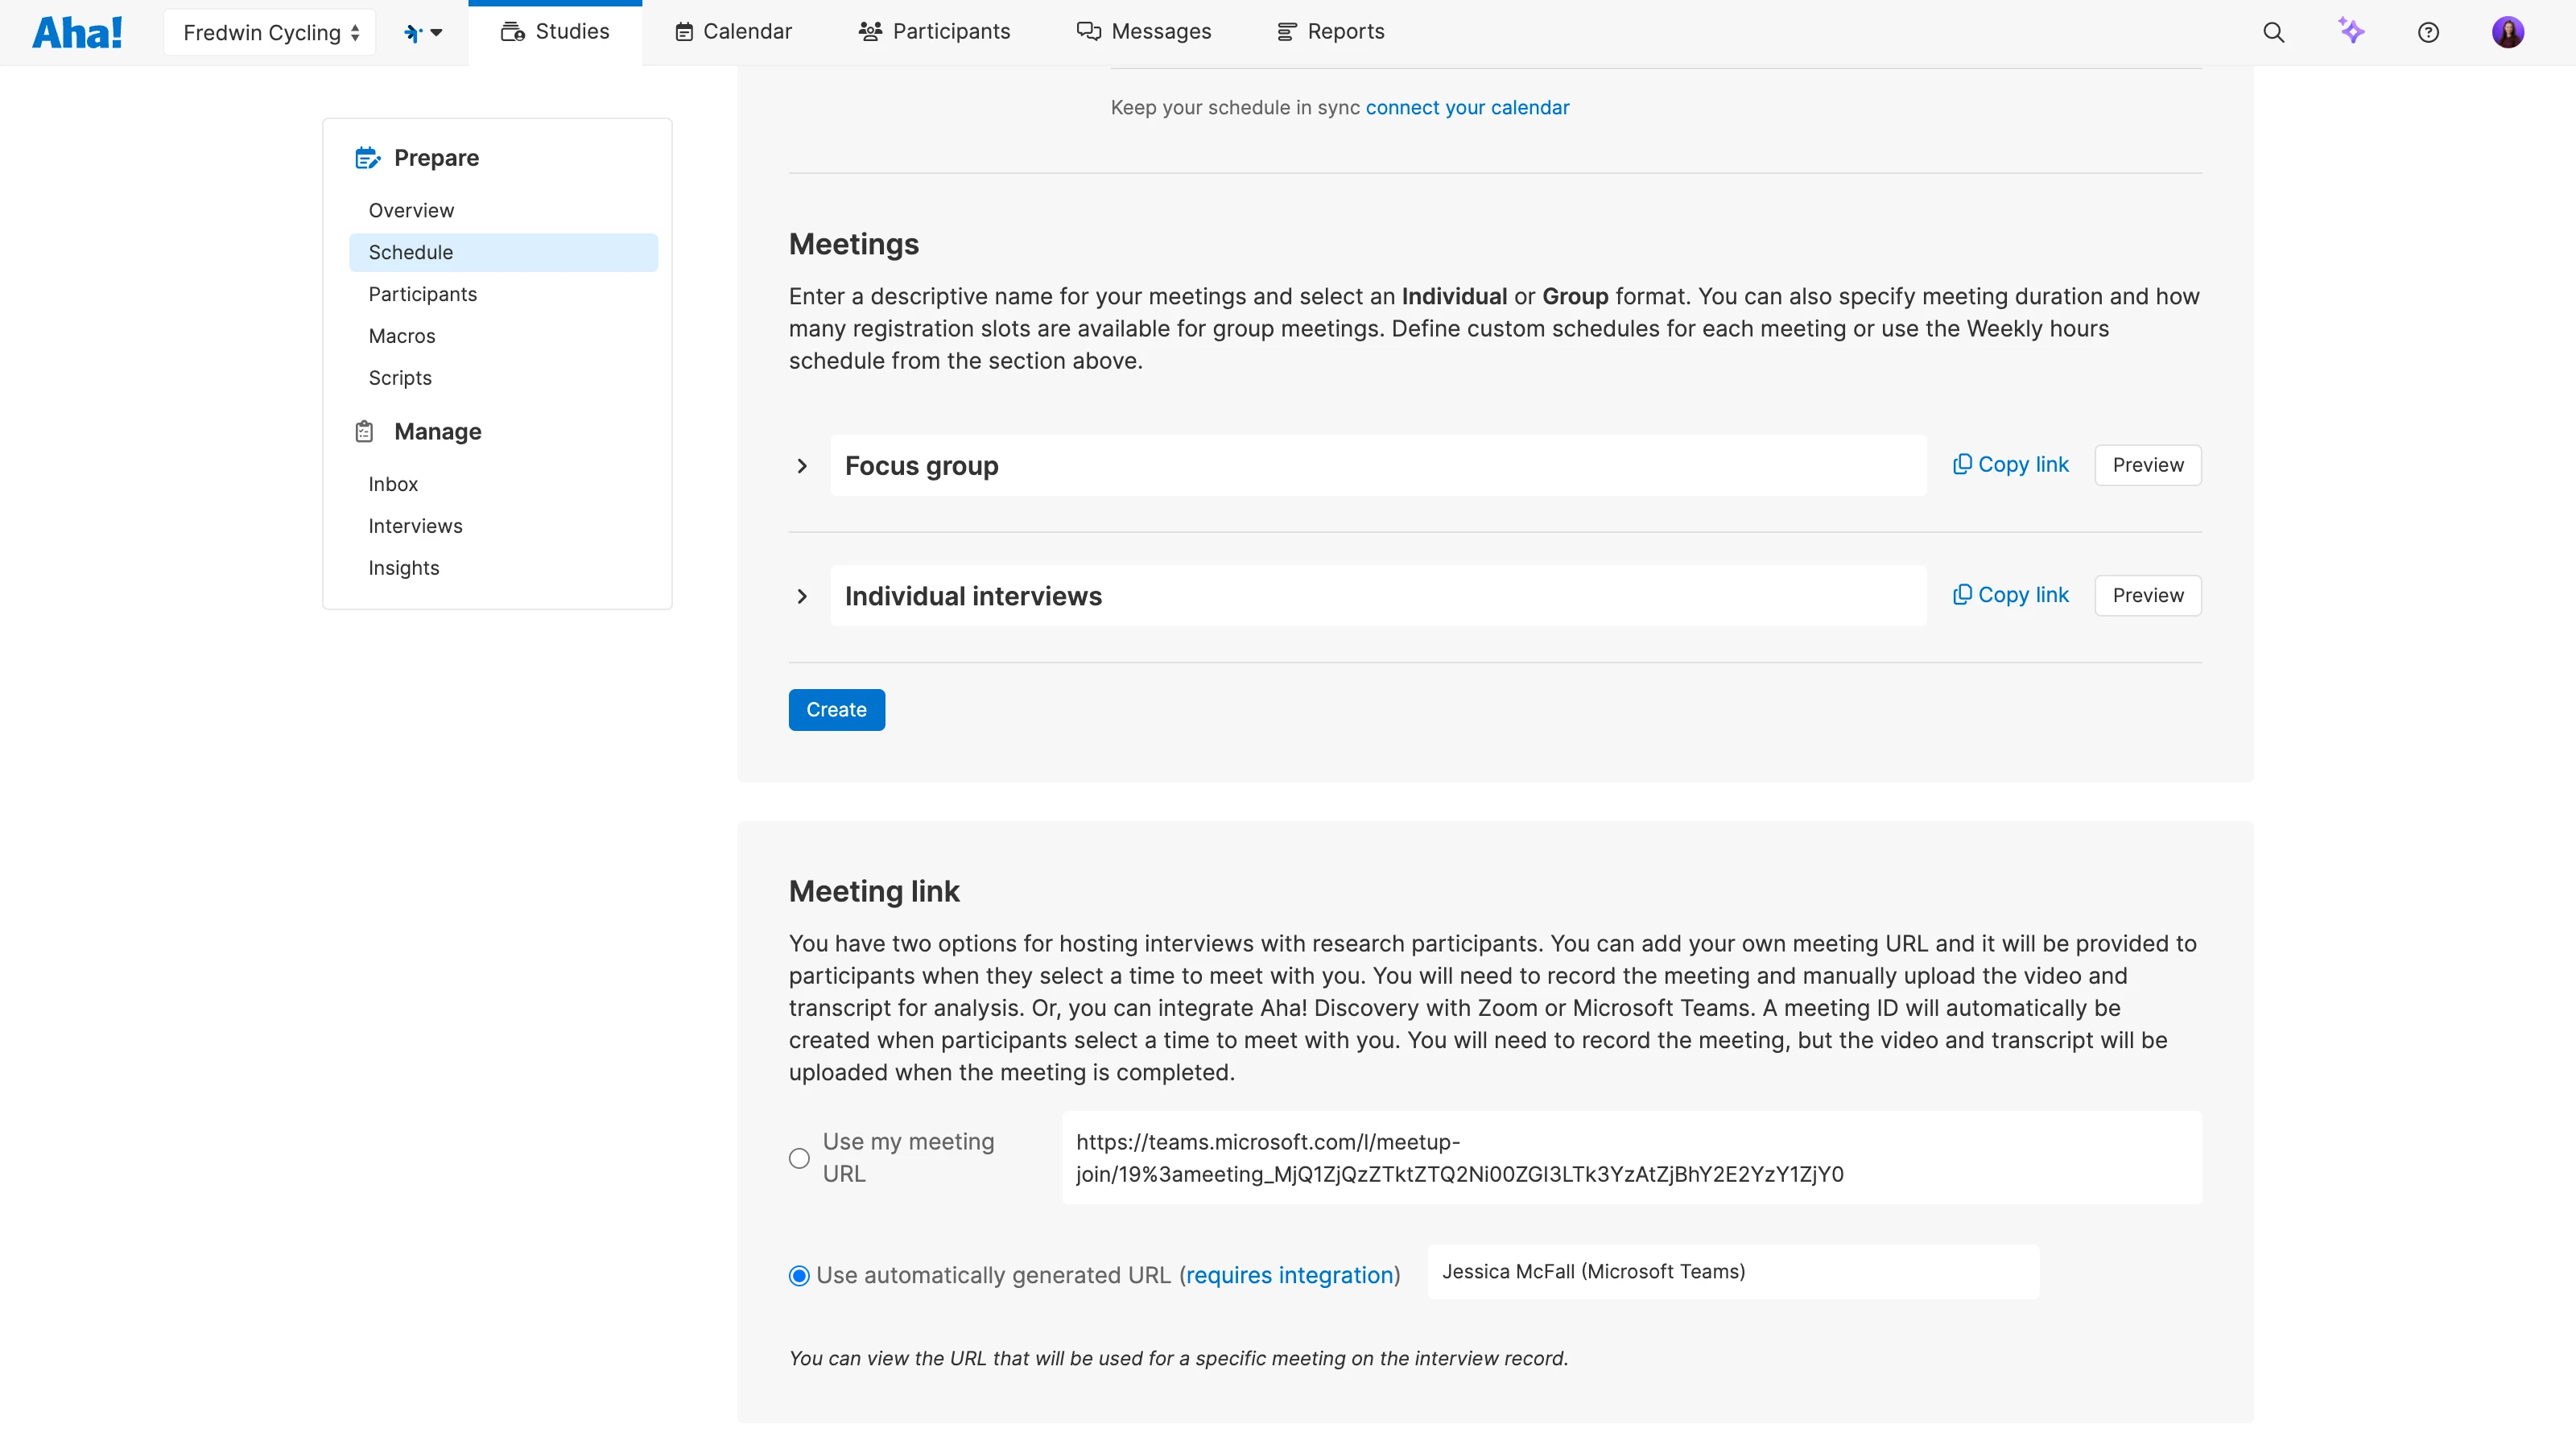Image resolution: width=2576 pixels, height=1449 pixels.
Task: Click the blue Create button
Action: pyautogui.click(x=836, y=709)
